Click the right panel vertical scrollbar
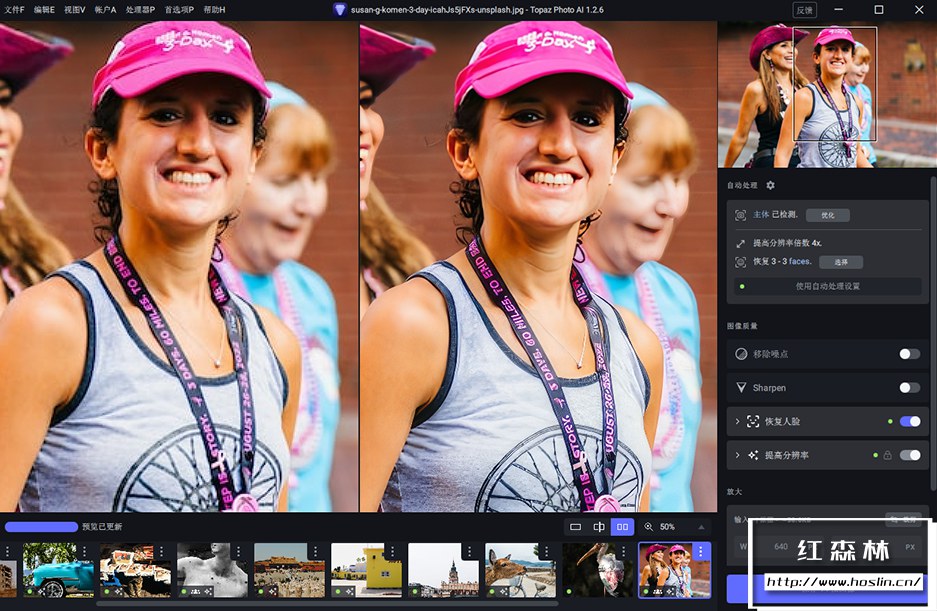This screenshot has width=937, height=611. coord(933,335)
